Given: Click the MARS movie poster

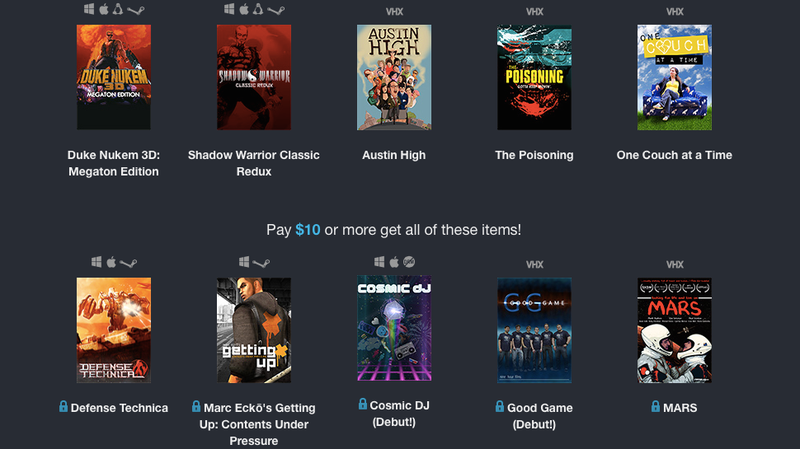Looking at the screenshot, I should (674, 330).
